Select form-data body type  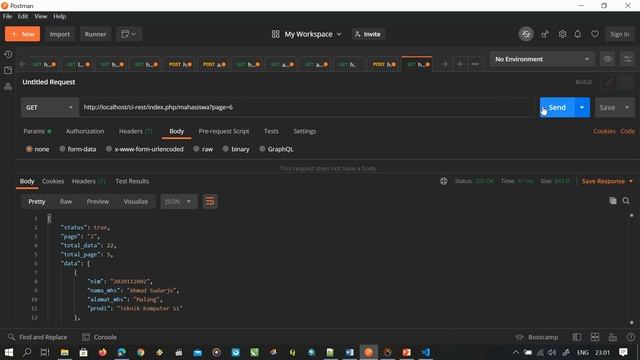tap(78, 149)
